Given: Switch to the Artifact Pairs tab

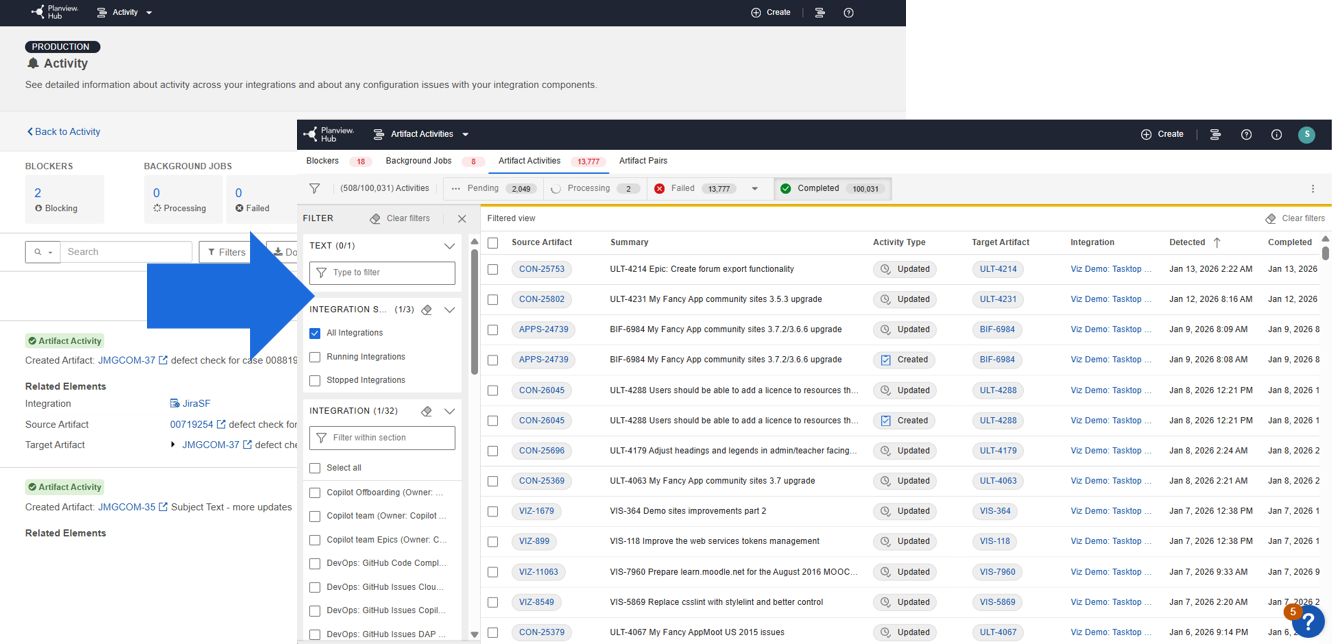Looking at the screenshot, I should [643, 161].
